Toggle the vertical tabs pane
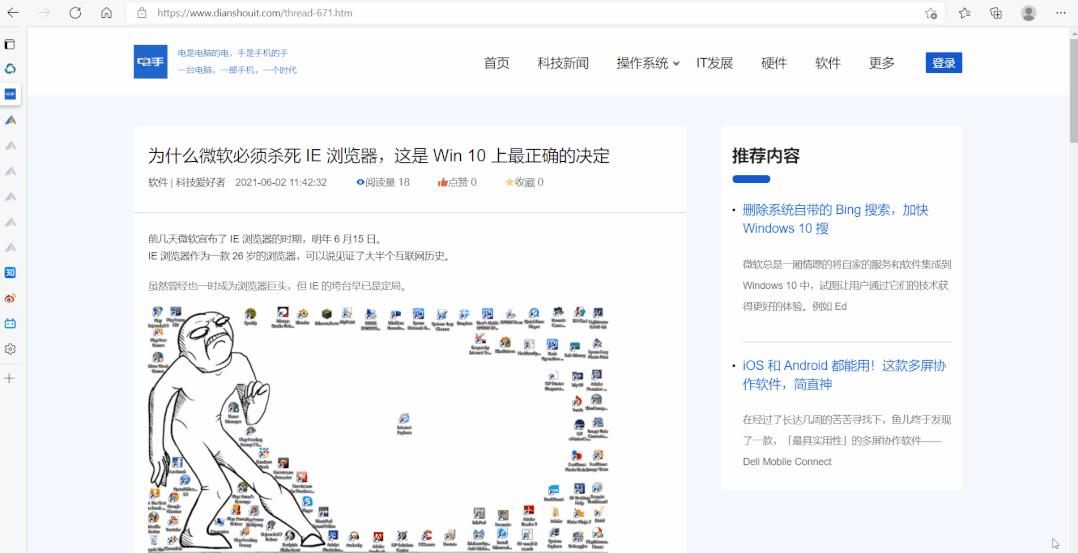Viewport: 1078px width, 553px height. pyautogui.click(x=10, y=44)
